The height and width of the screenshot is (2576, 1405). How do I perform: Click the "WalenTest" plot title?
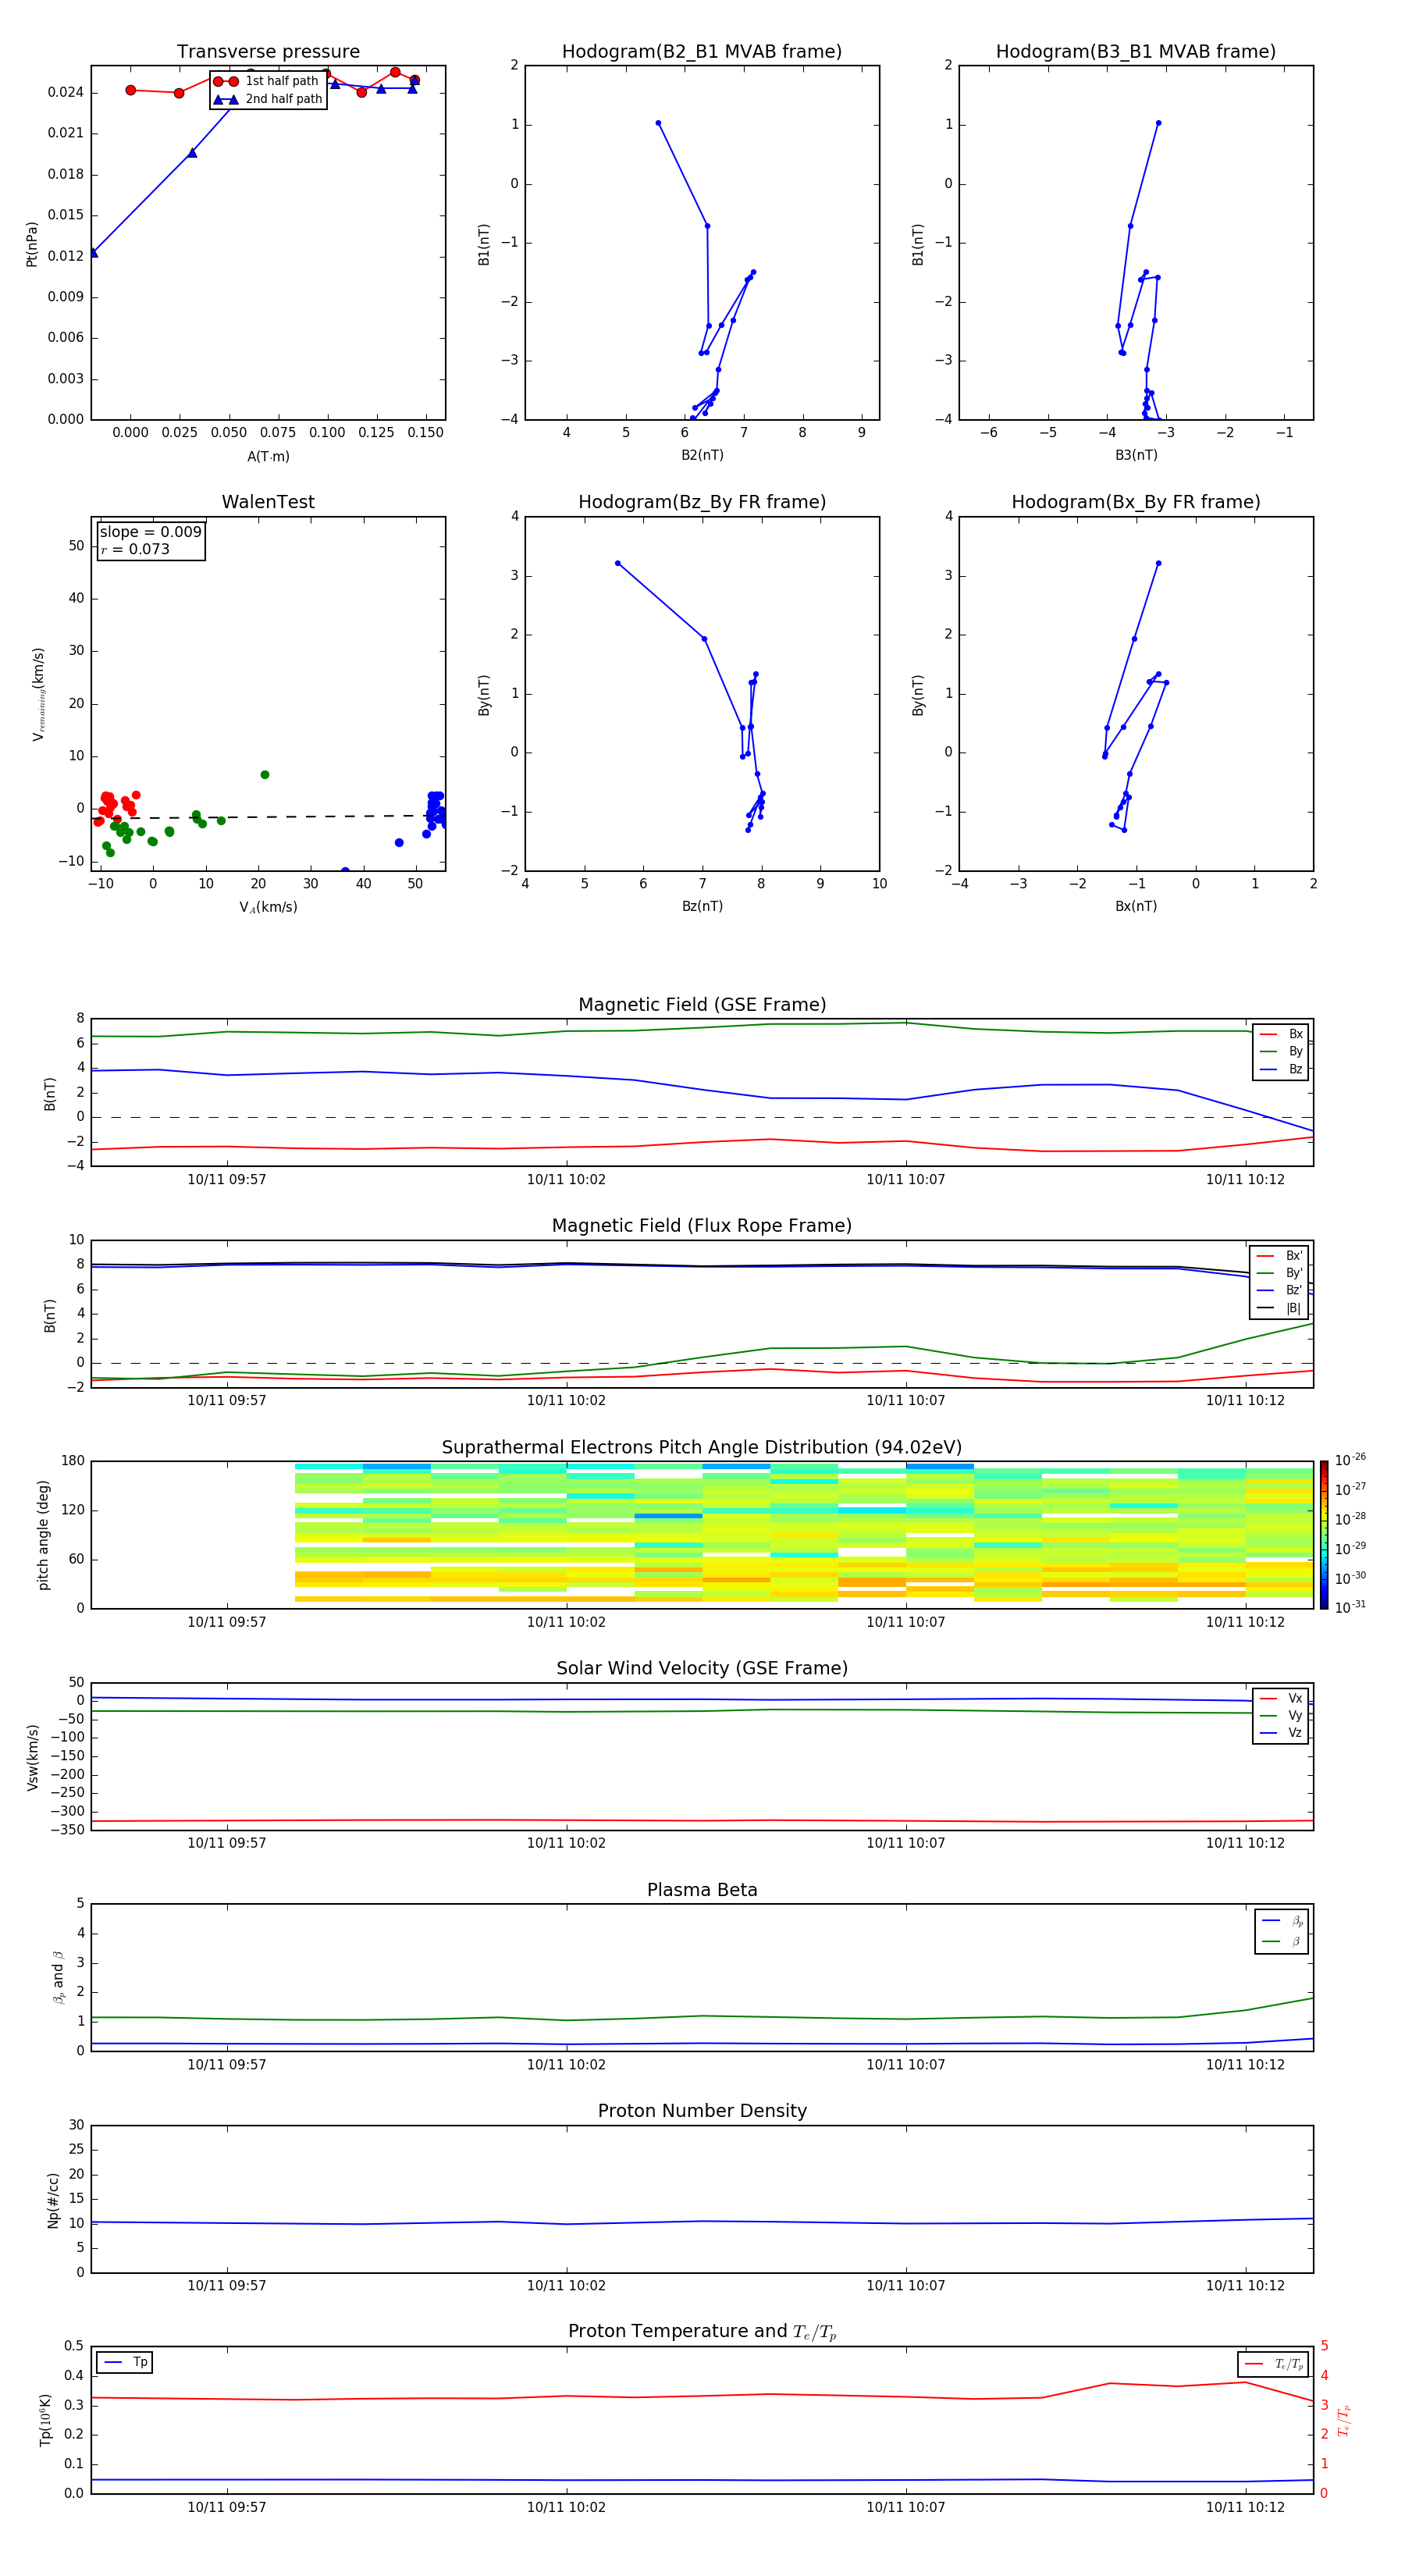click(x=268, y=502)
